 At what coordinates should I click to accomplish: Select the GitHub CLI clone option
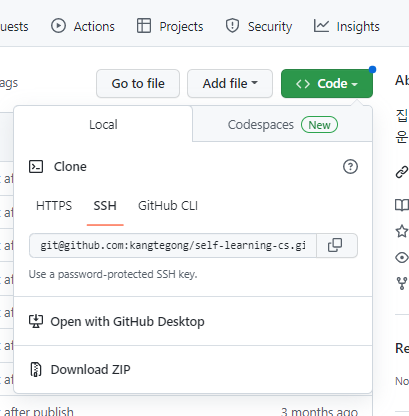point(168,206)
